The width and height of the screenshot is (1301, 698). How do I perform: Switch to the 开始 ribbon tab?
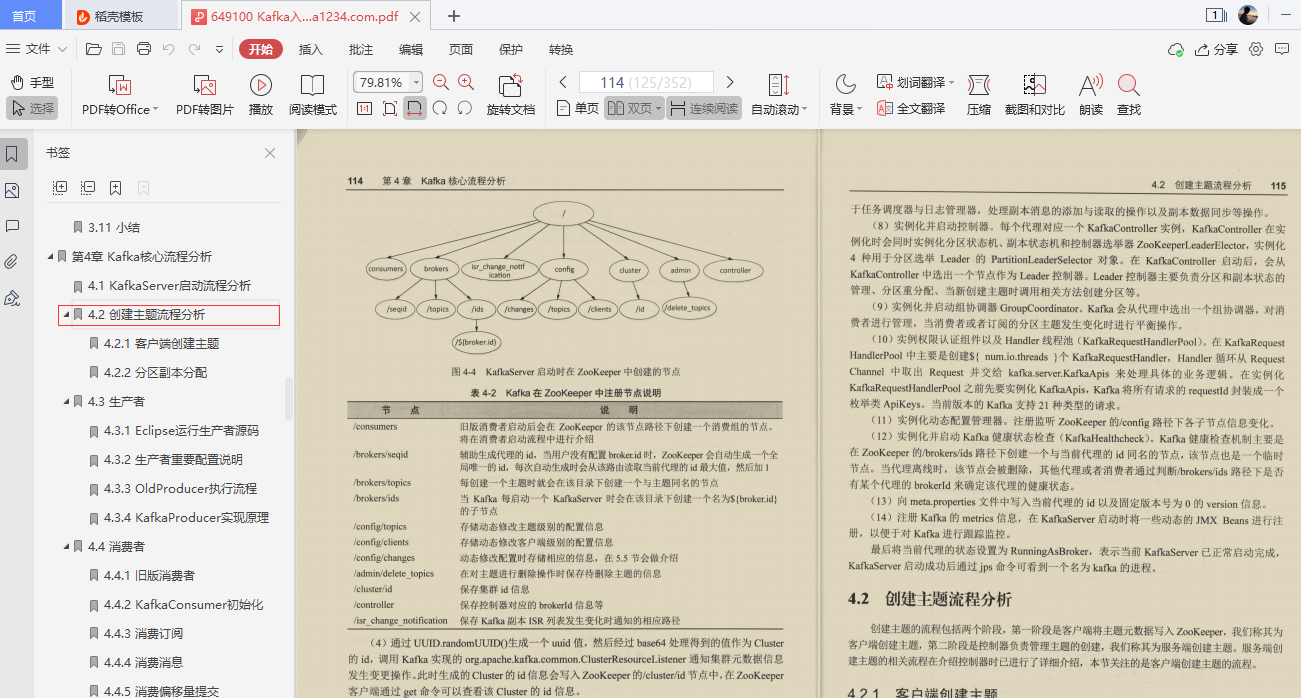261,49
